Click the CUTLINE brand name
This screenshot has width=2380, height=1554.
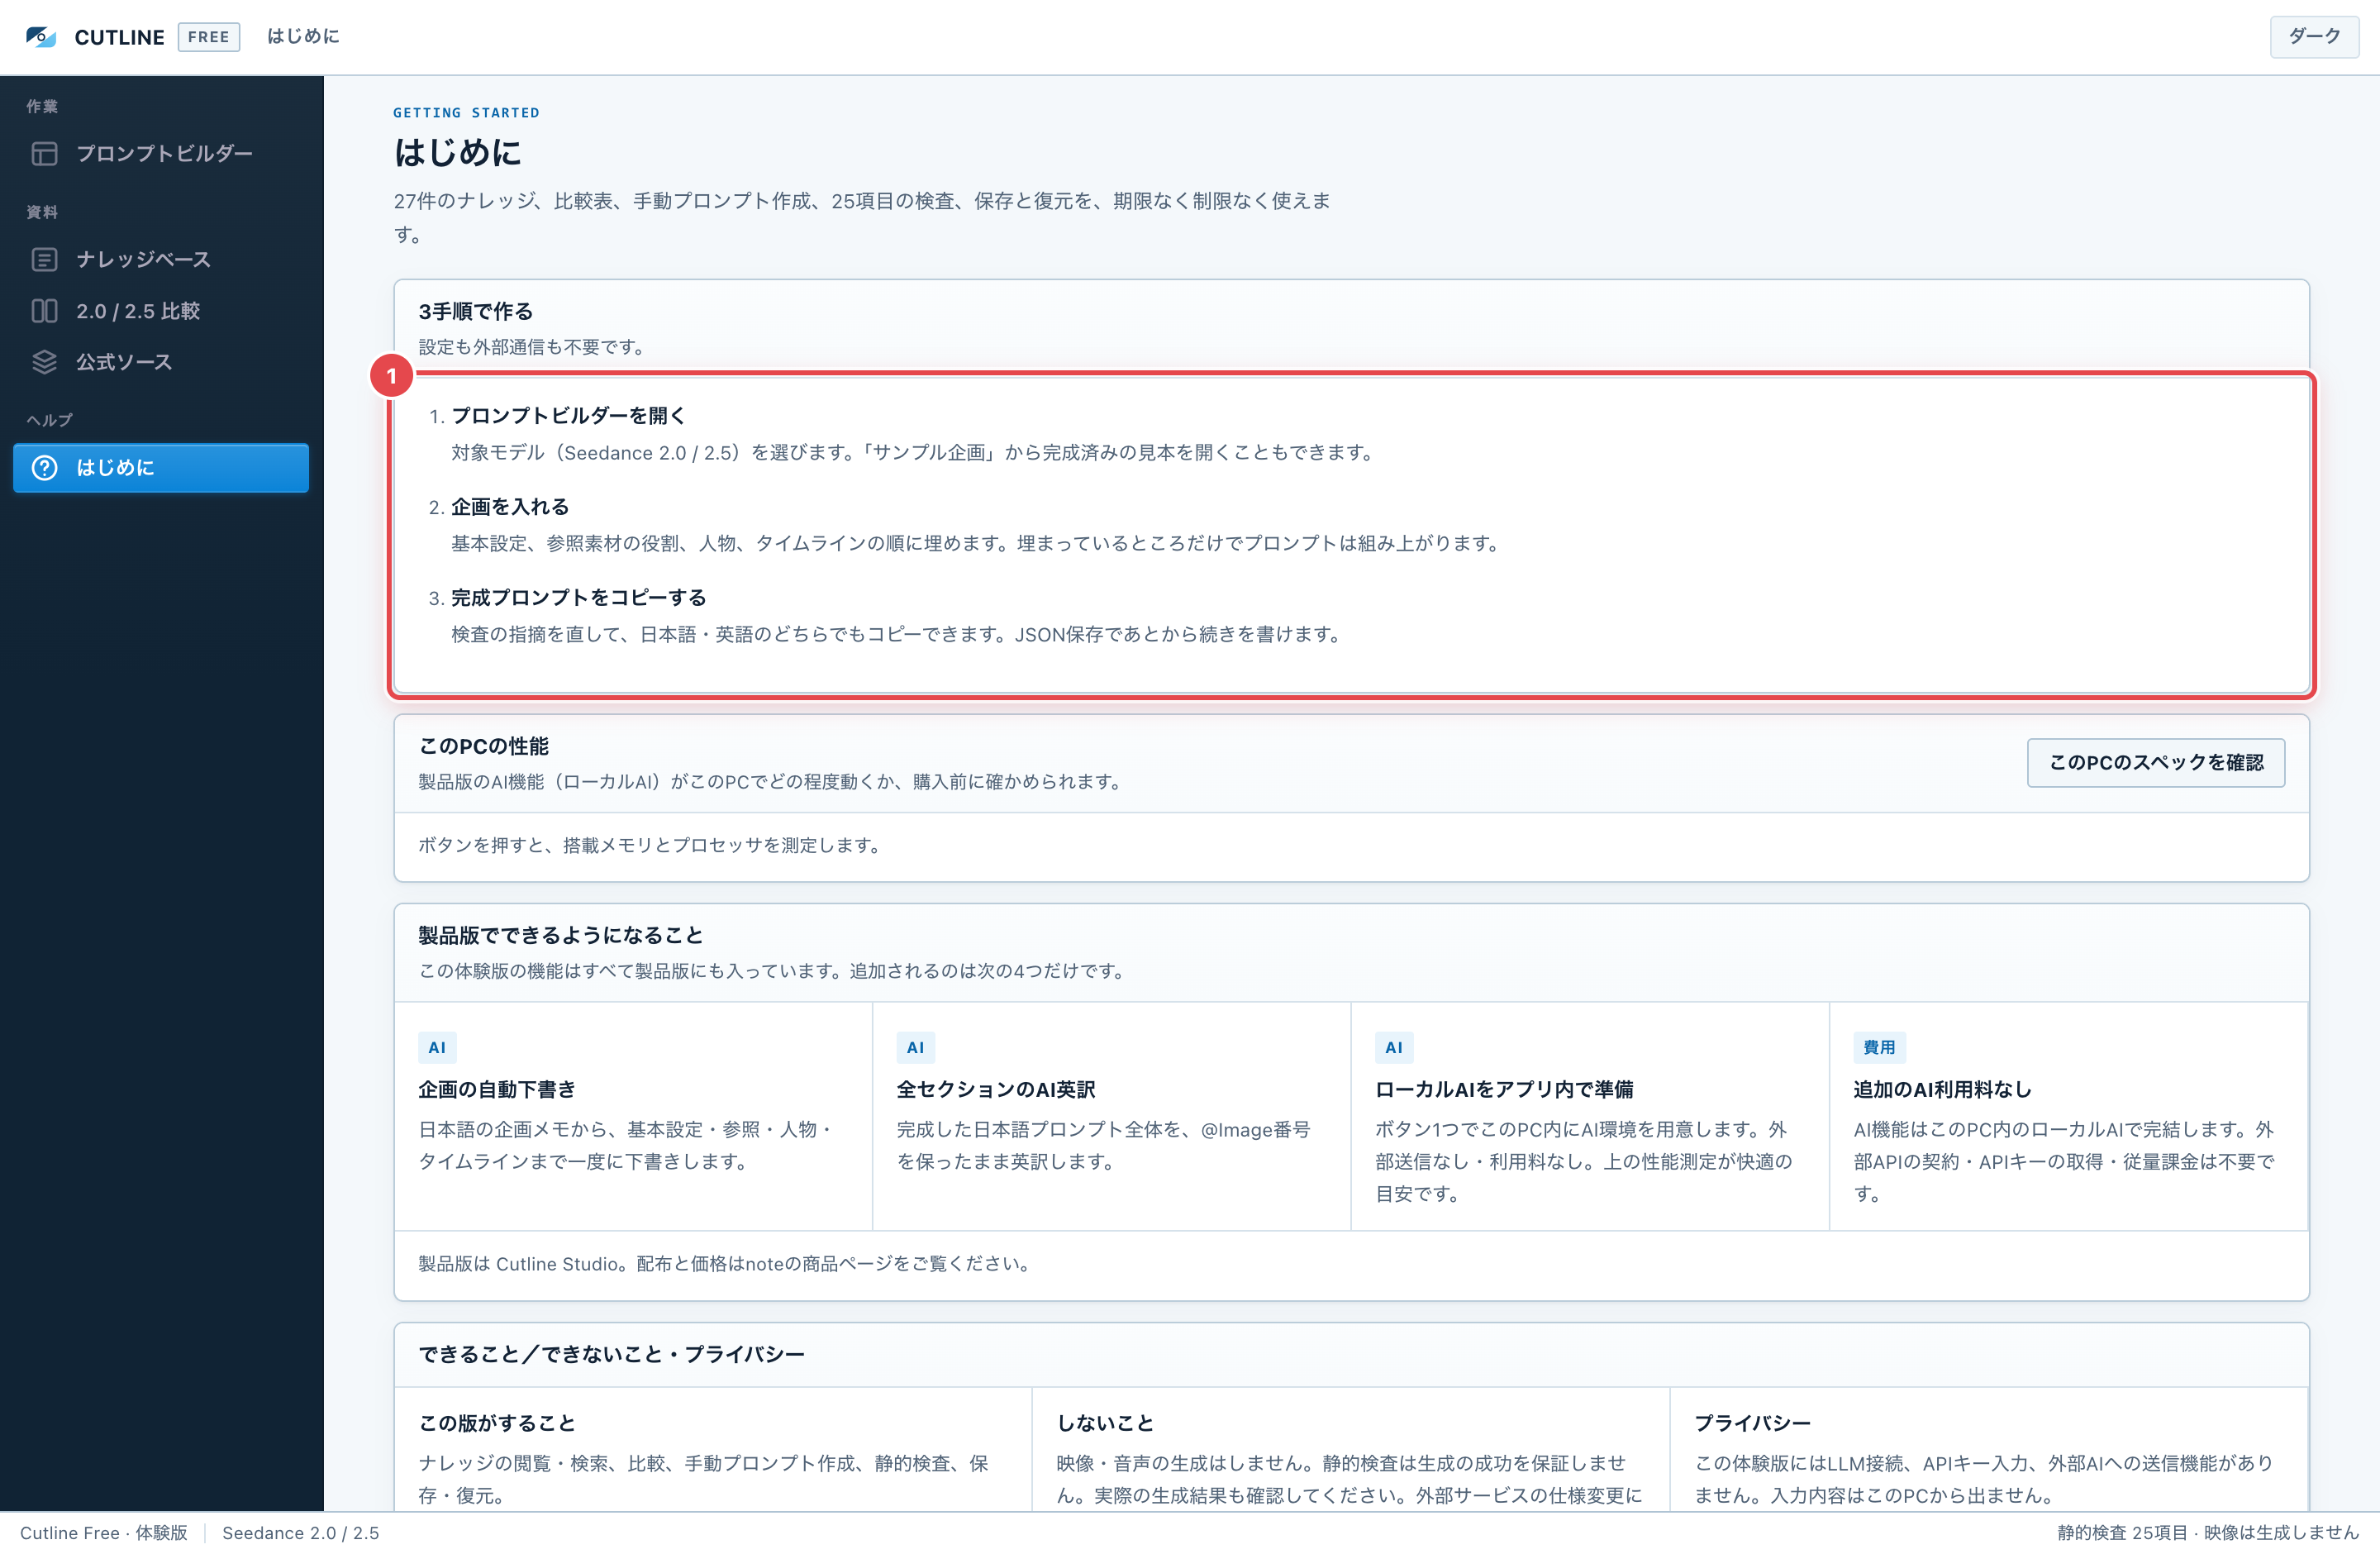(119, 37)
